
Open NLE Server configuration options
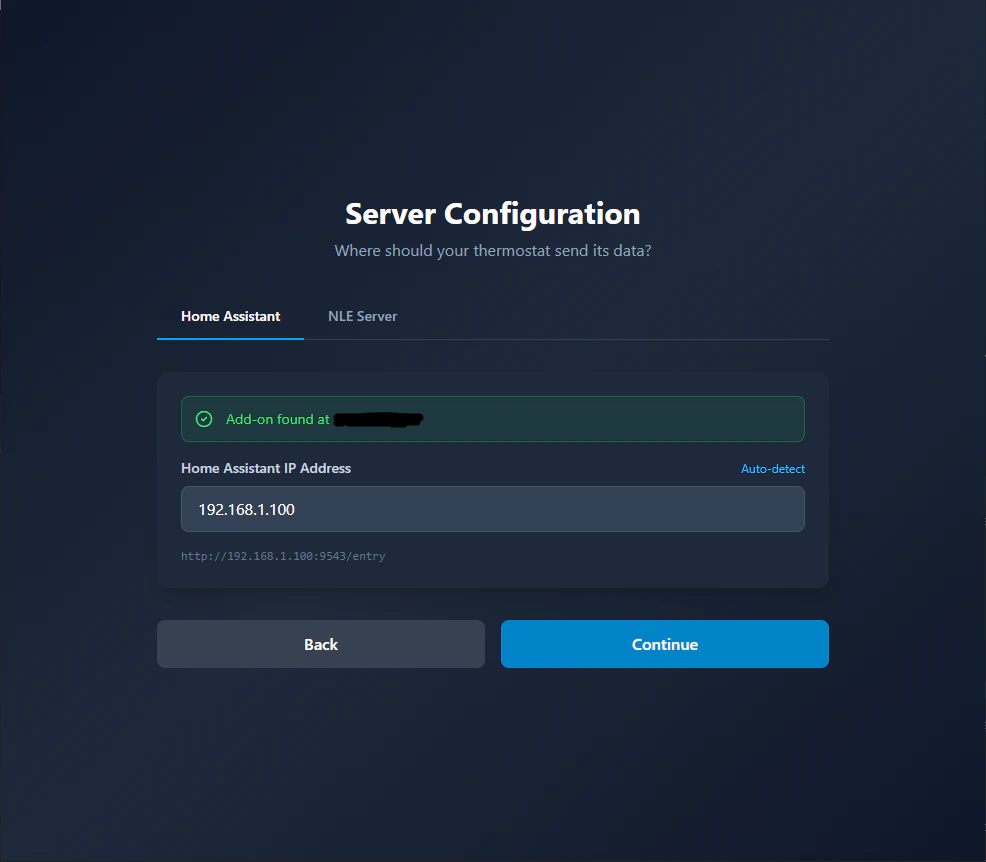click(x=362, y=316)
